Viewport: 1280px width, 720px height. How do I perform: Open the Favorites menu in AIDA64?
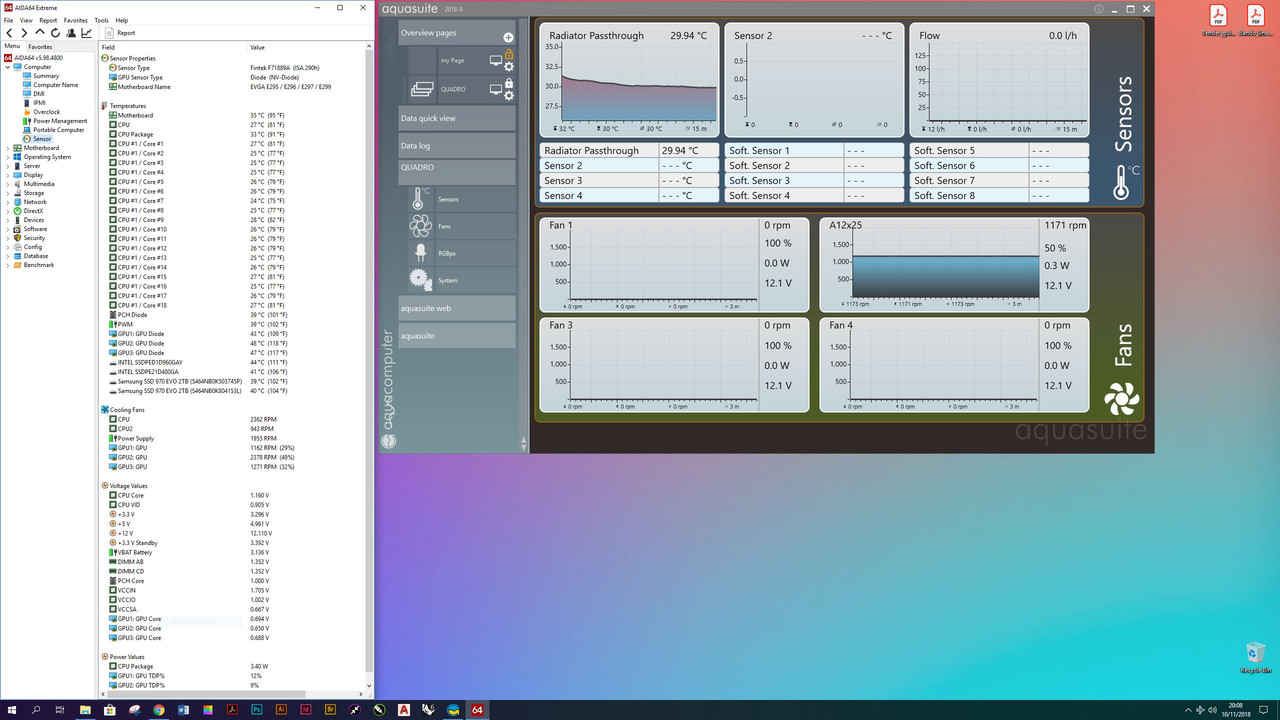[75, 20]
